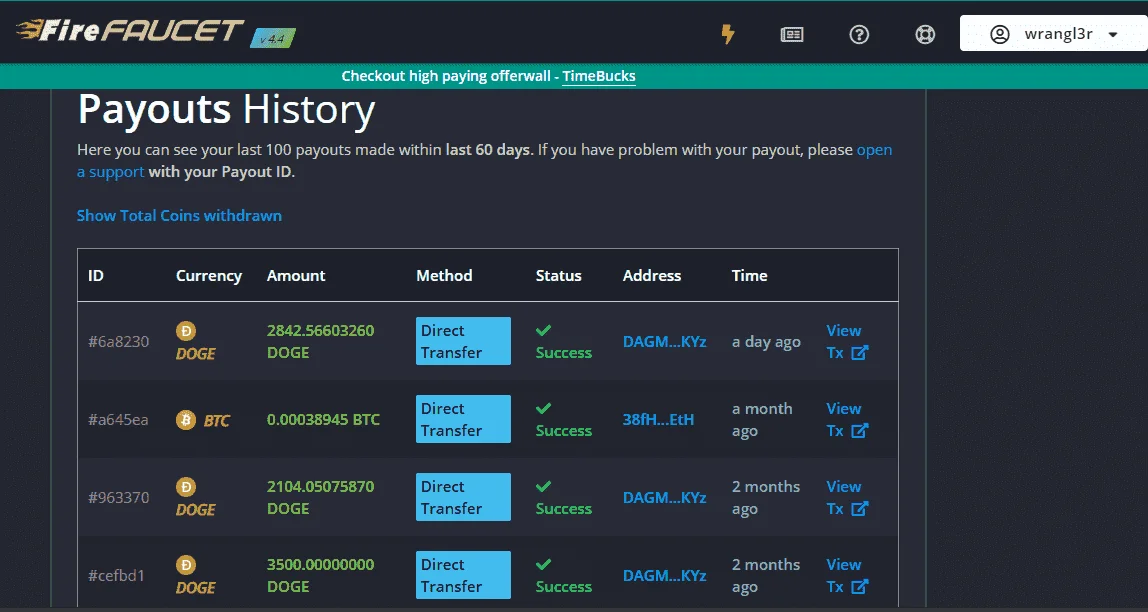Click the support lifebuoy icon
The height and width of the screenshot is (612, 1148).
[925, 34]
